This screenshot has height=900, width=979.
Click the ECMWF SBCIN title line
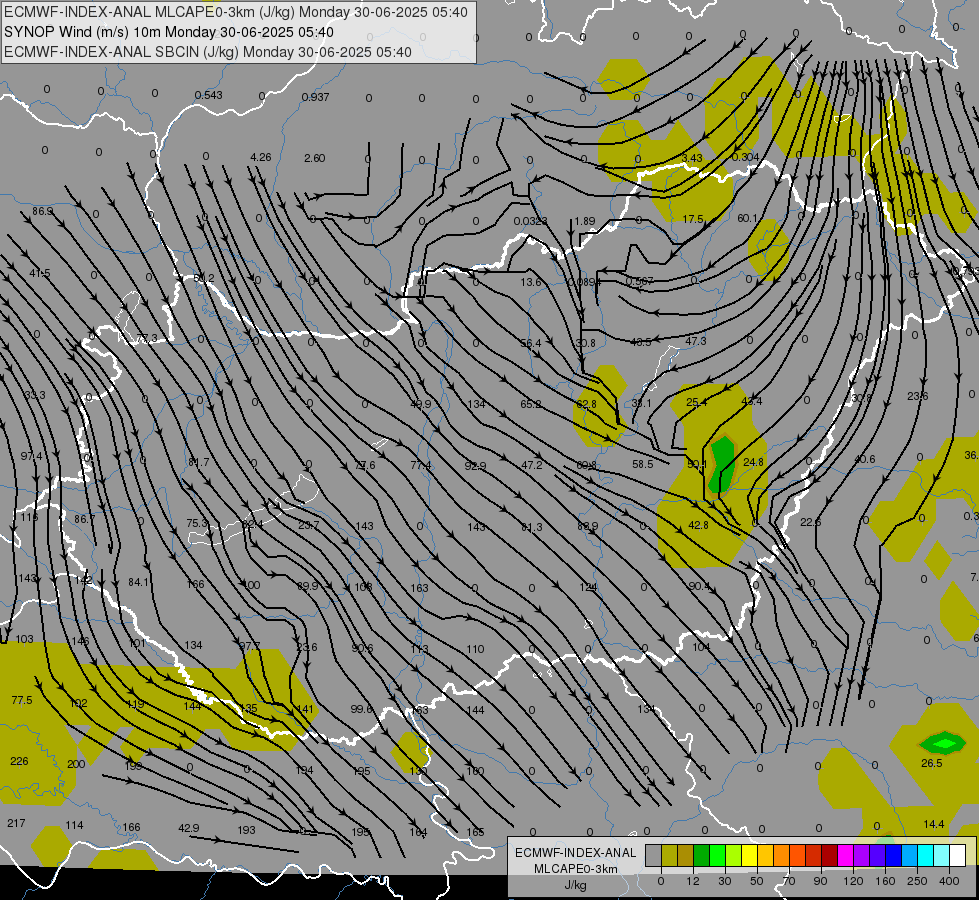coord(208,52)
